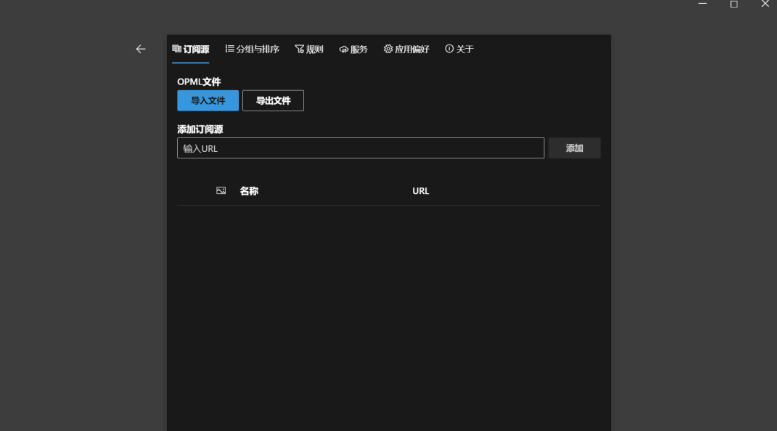
Task: Open the 关于 tab
Action: tap(465, 49)
